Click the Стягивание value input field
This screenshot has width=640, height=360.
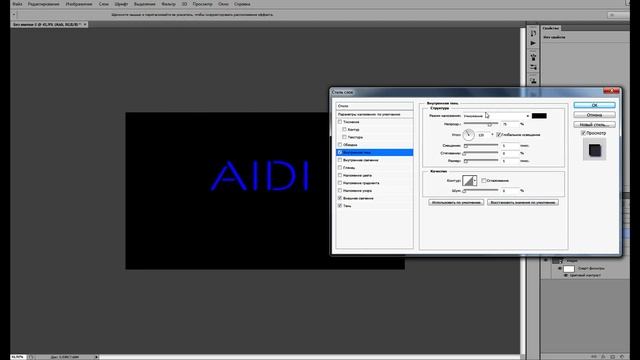pos(509,153)
